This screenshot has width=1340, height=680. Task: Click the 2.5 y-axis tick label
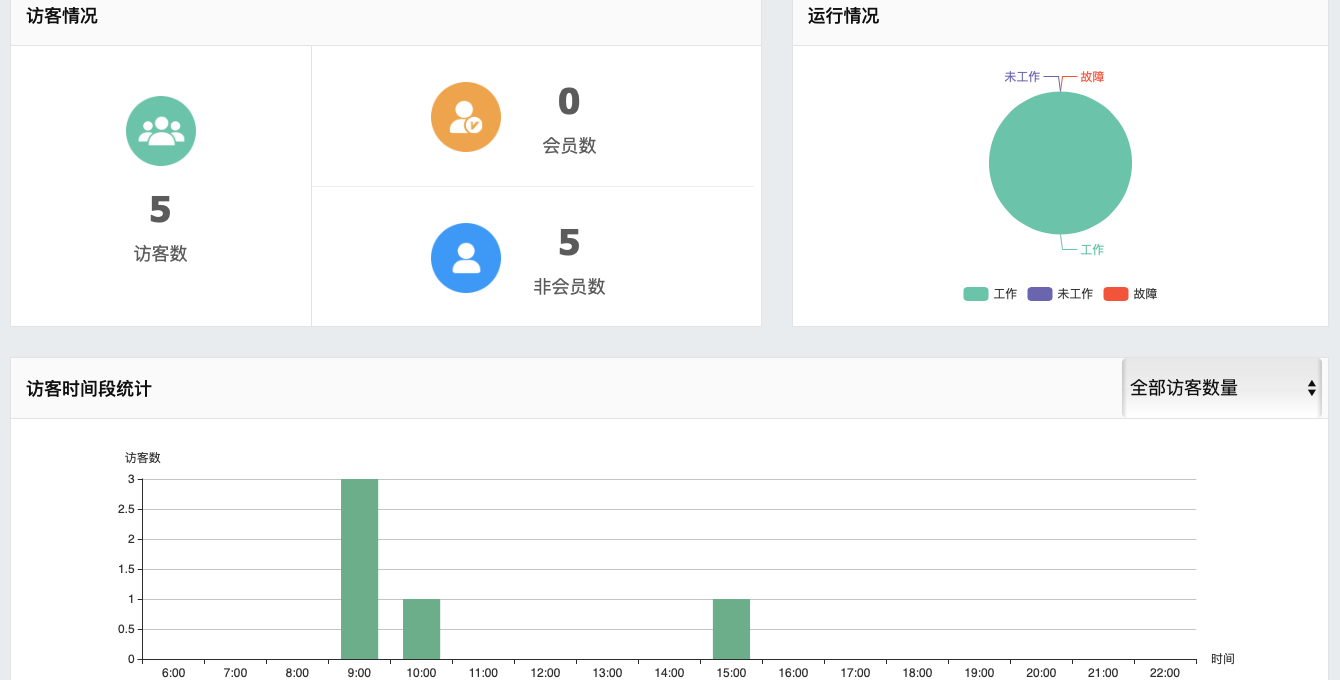(x=126, y=509)
